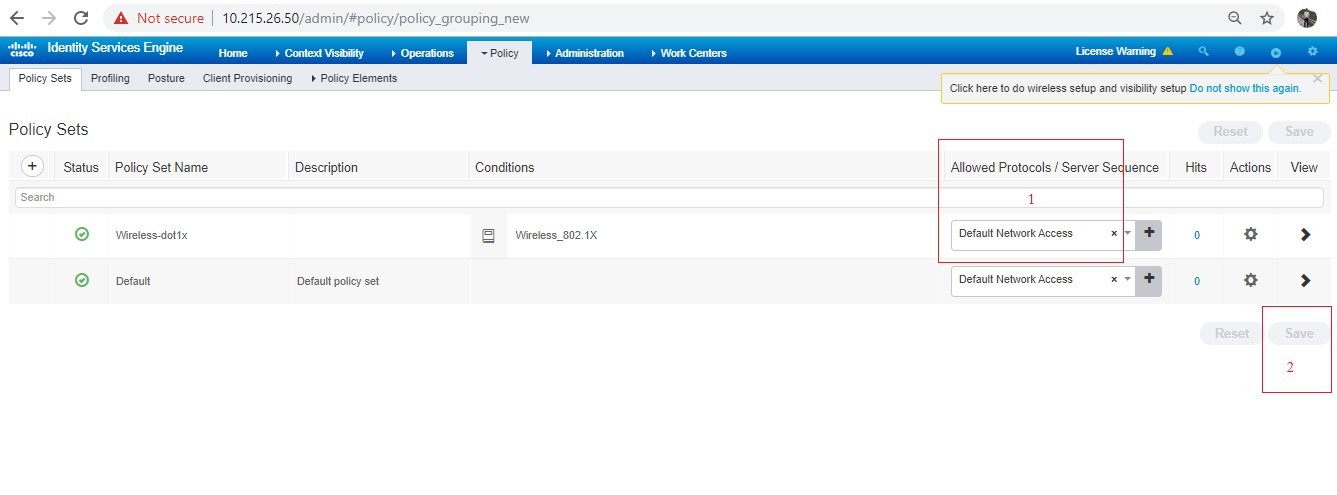Click the License Warning text

(1115, 52)
